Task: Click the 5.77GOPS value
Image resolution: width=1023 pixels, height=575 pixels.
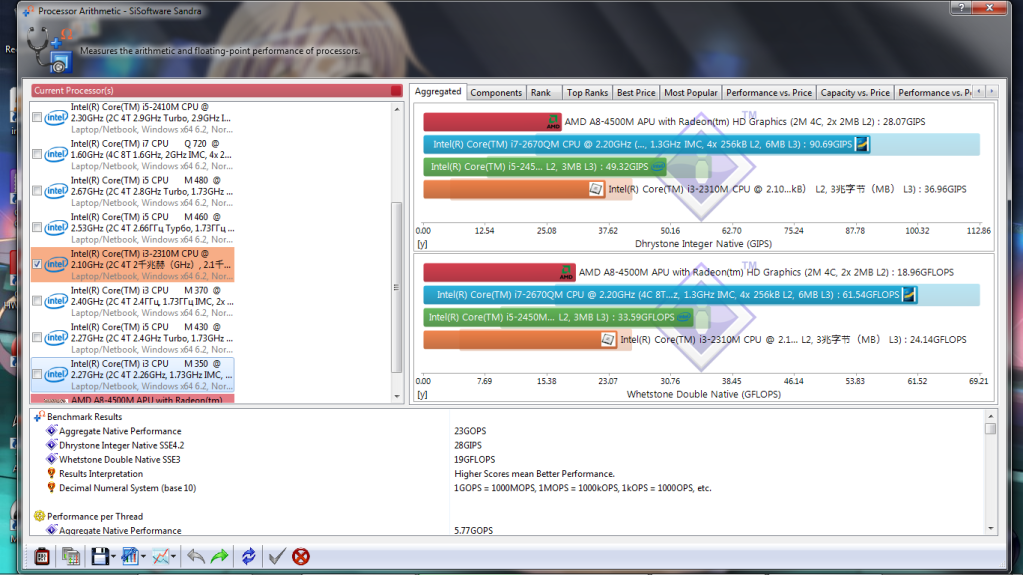Action: click(x=474, y=531)
